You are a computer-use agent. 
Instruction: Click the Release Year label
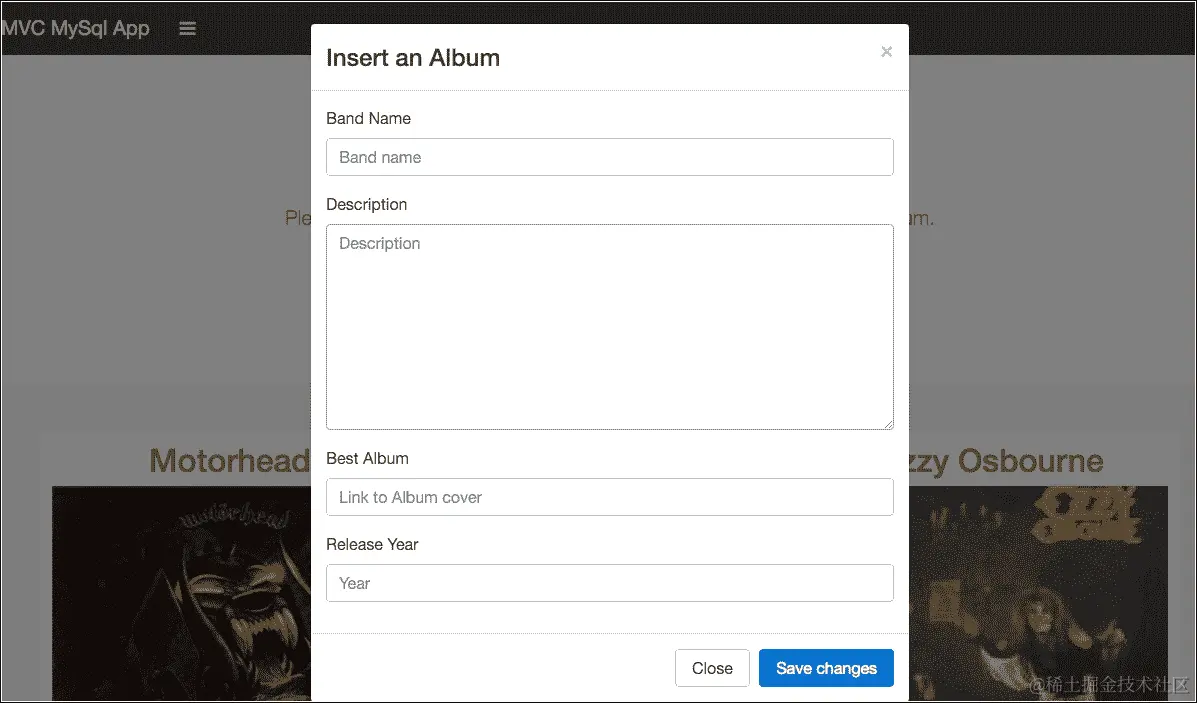pos(372,544)
